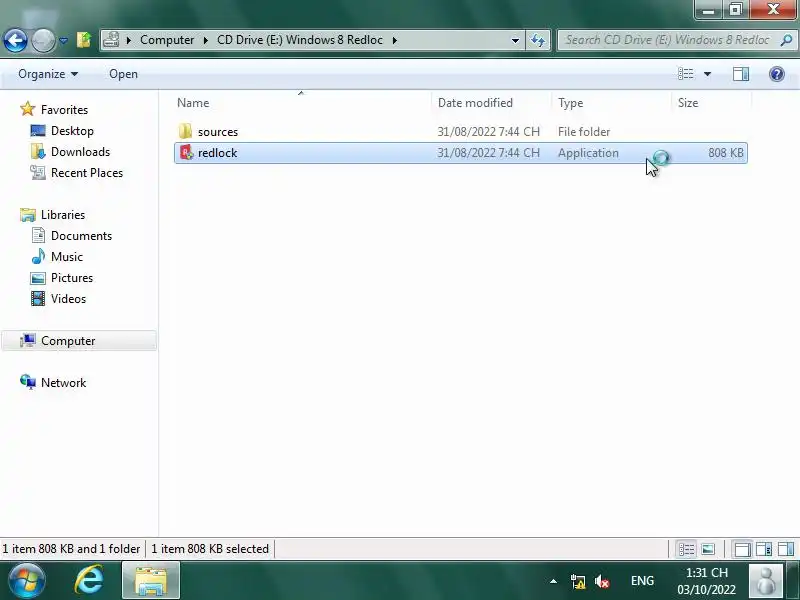The height and width of the screenshot is (600, 800).
Task: Toggle the preview pane button
Action: [x=741, y=74]
